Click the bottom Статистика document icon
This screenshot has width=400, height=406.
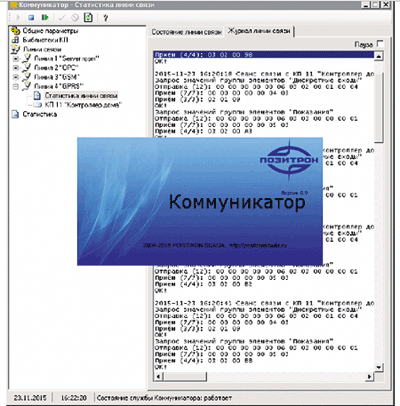tap(15, 114)
